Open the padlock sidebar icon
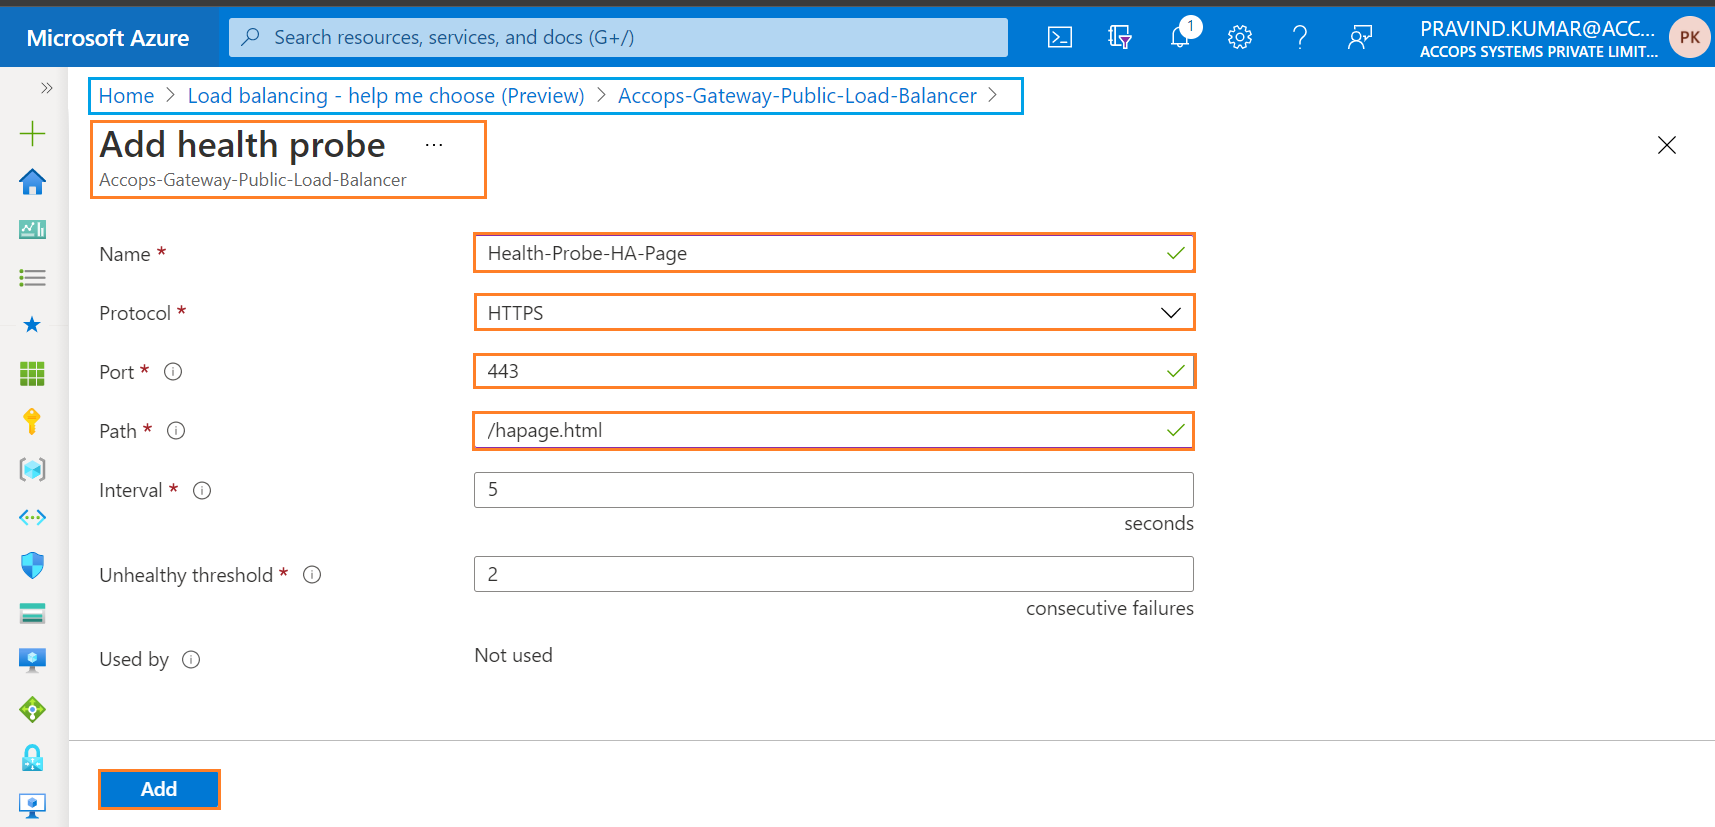Image resolution: width=1715 pixels, height=827 pixels. [x=32, y=758]
